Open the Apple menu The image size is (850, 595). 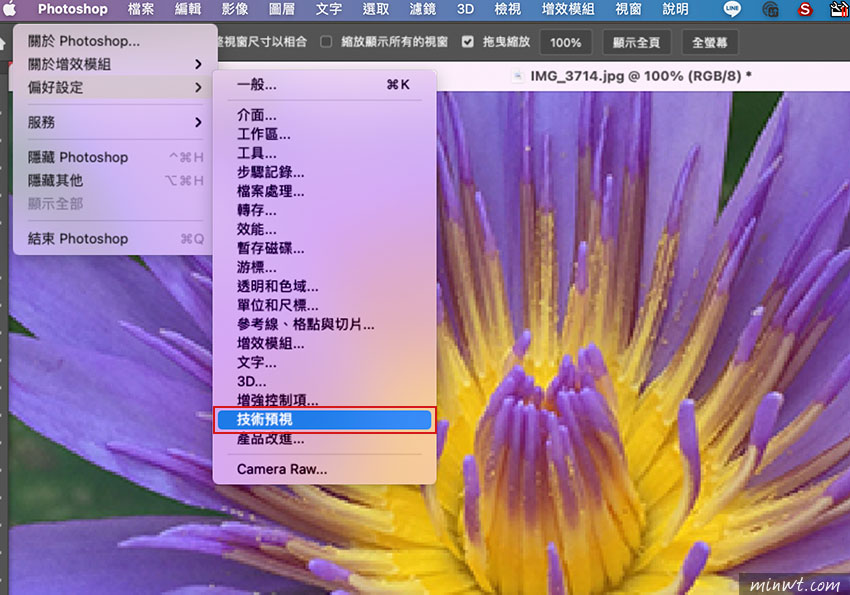click(x=10, y=9)
